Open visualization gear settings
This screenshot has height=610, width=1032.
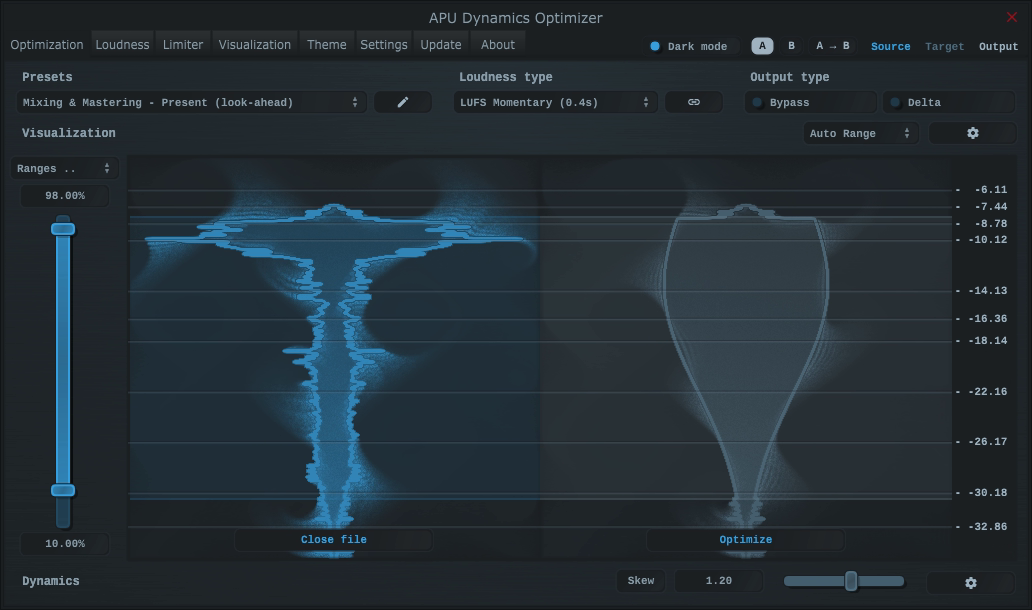(972, 133)
